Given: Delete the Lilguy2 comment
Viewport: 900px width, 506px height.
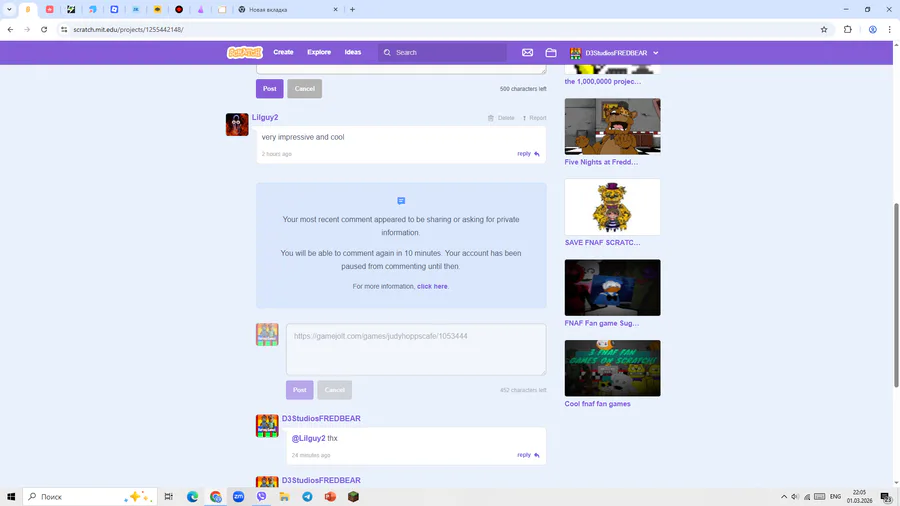Looking at the screenshot, I should [501, 118].
